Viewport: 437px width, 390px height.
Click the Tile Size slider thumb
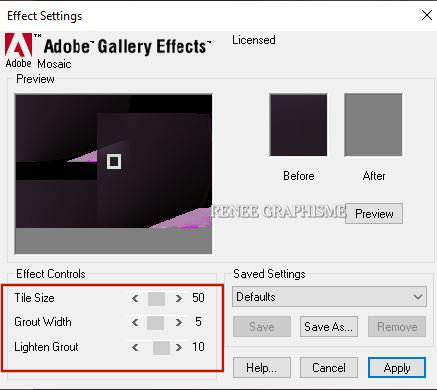[x=156, y=299]
